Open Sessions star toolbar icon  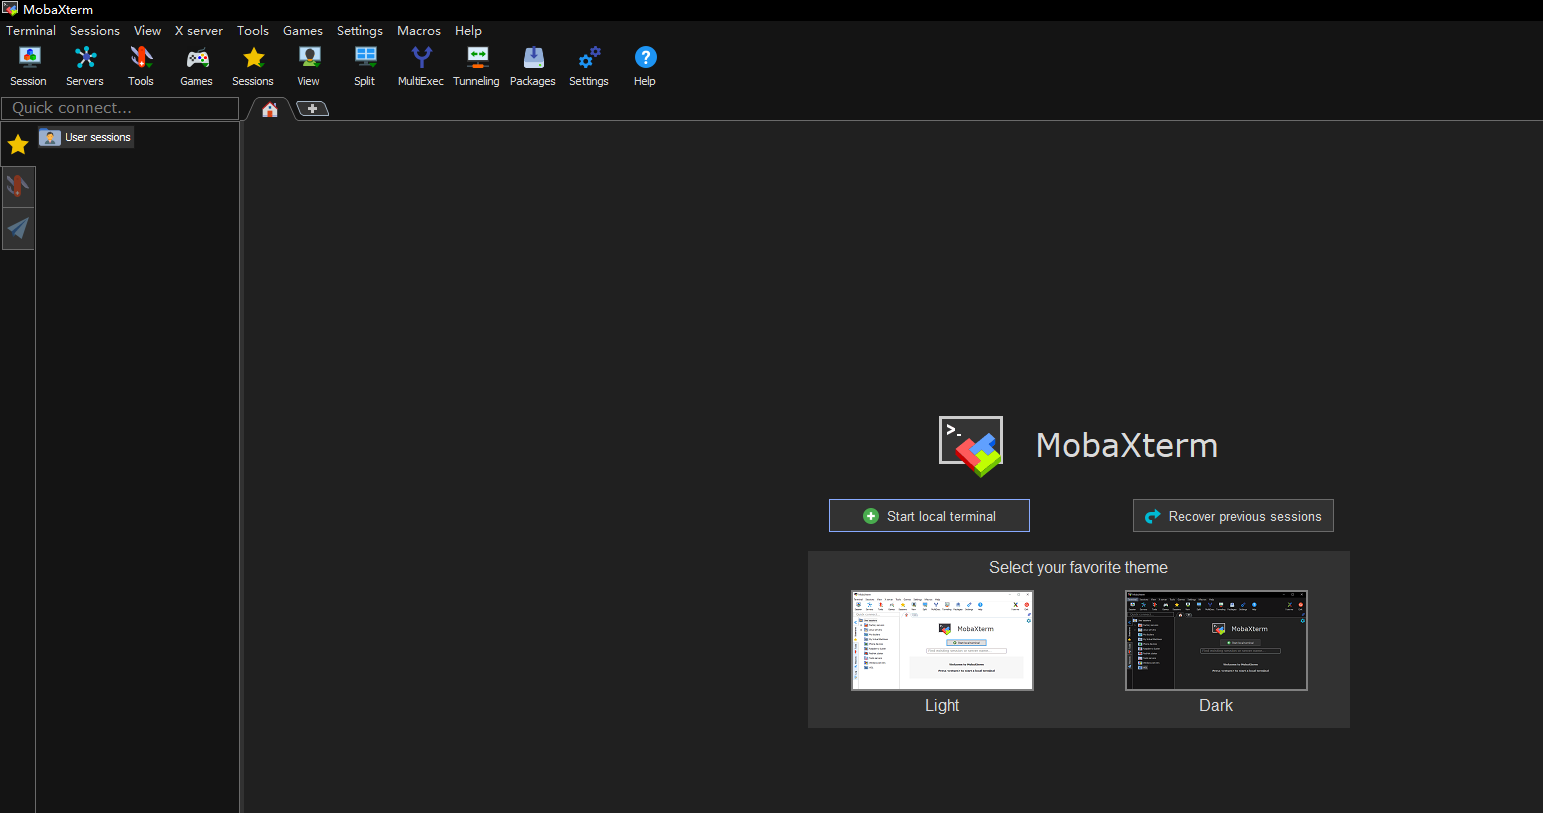click(x=253, y=67)
